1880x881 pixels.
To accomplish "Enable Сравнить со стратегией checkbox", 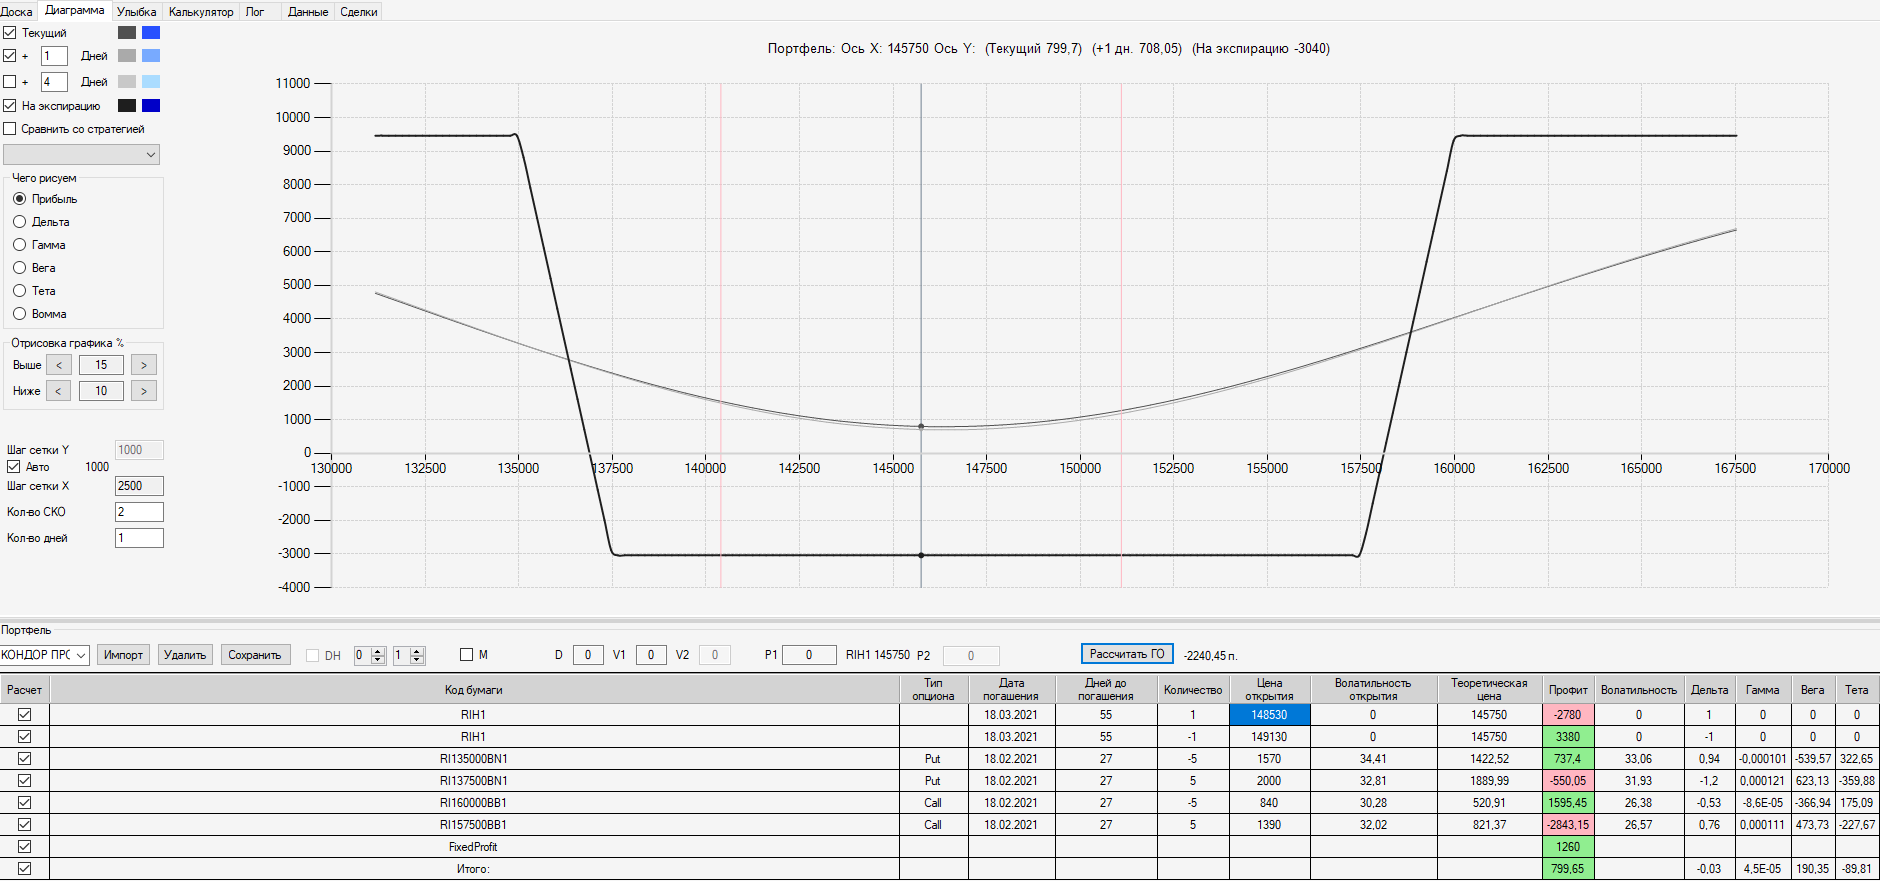I will pos(10,129).
